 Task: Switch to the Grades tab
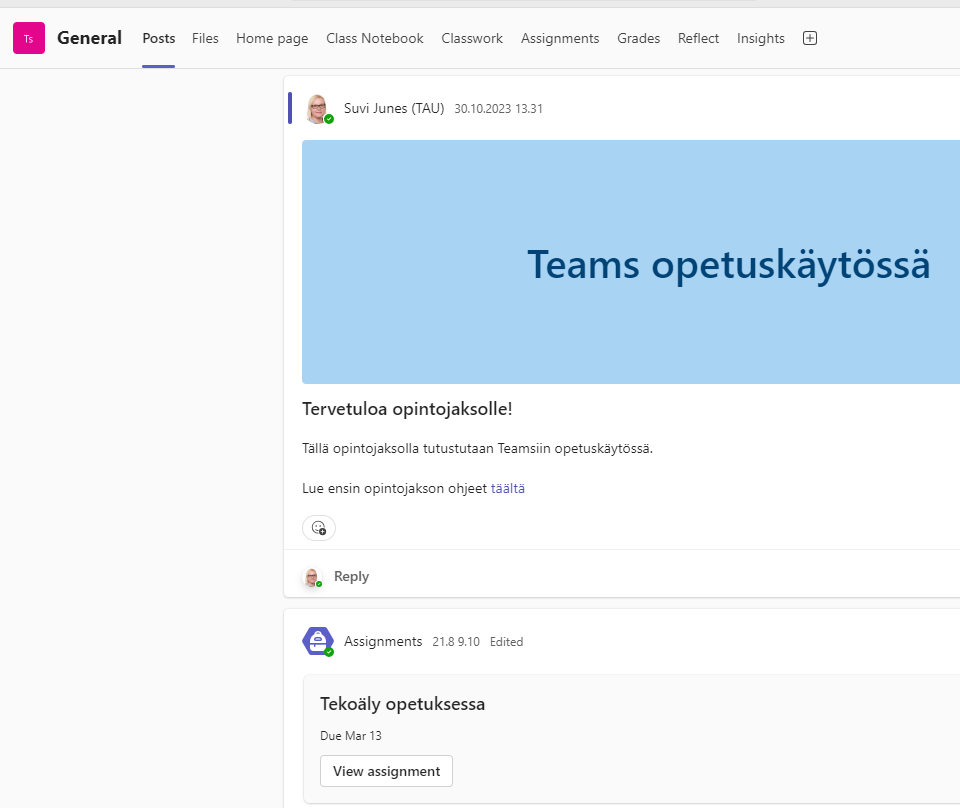(638, 38)
